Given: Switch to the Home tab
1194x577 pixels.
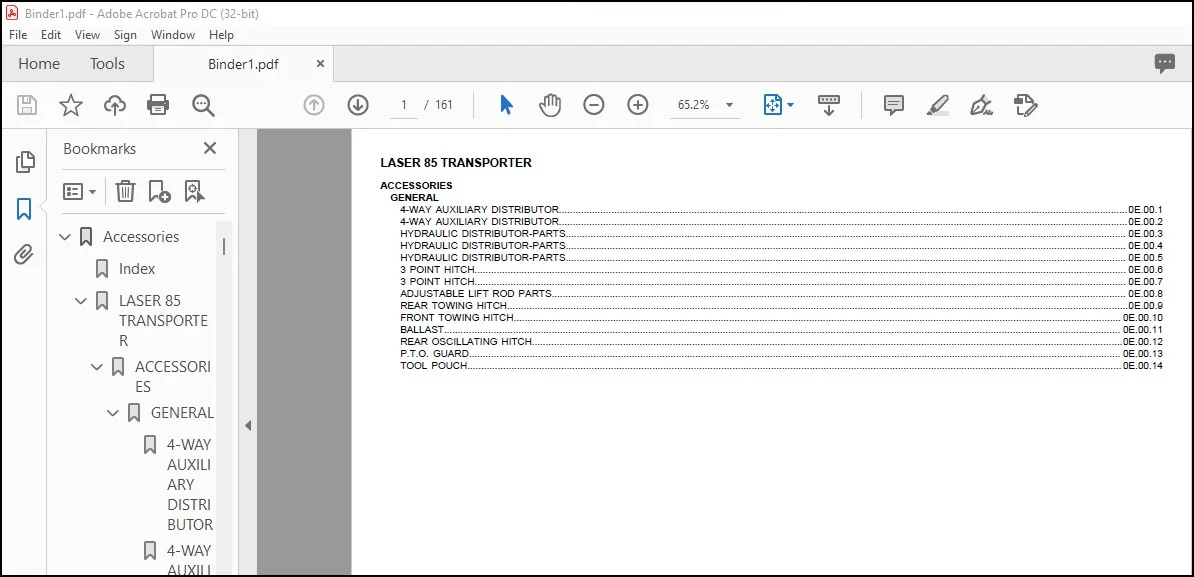Looking at the screenshot, I should point(39,64).
